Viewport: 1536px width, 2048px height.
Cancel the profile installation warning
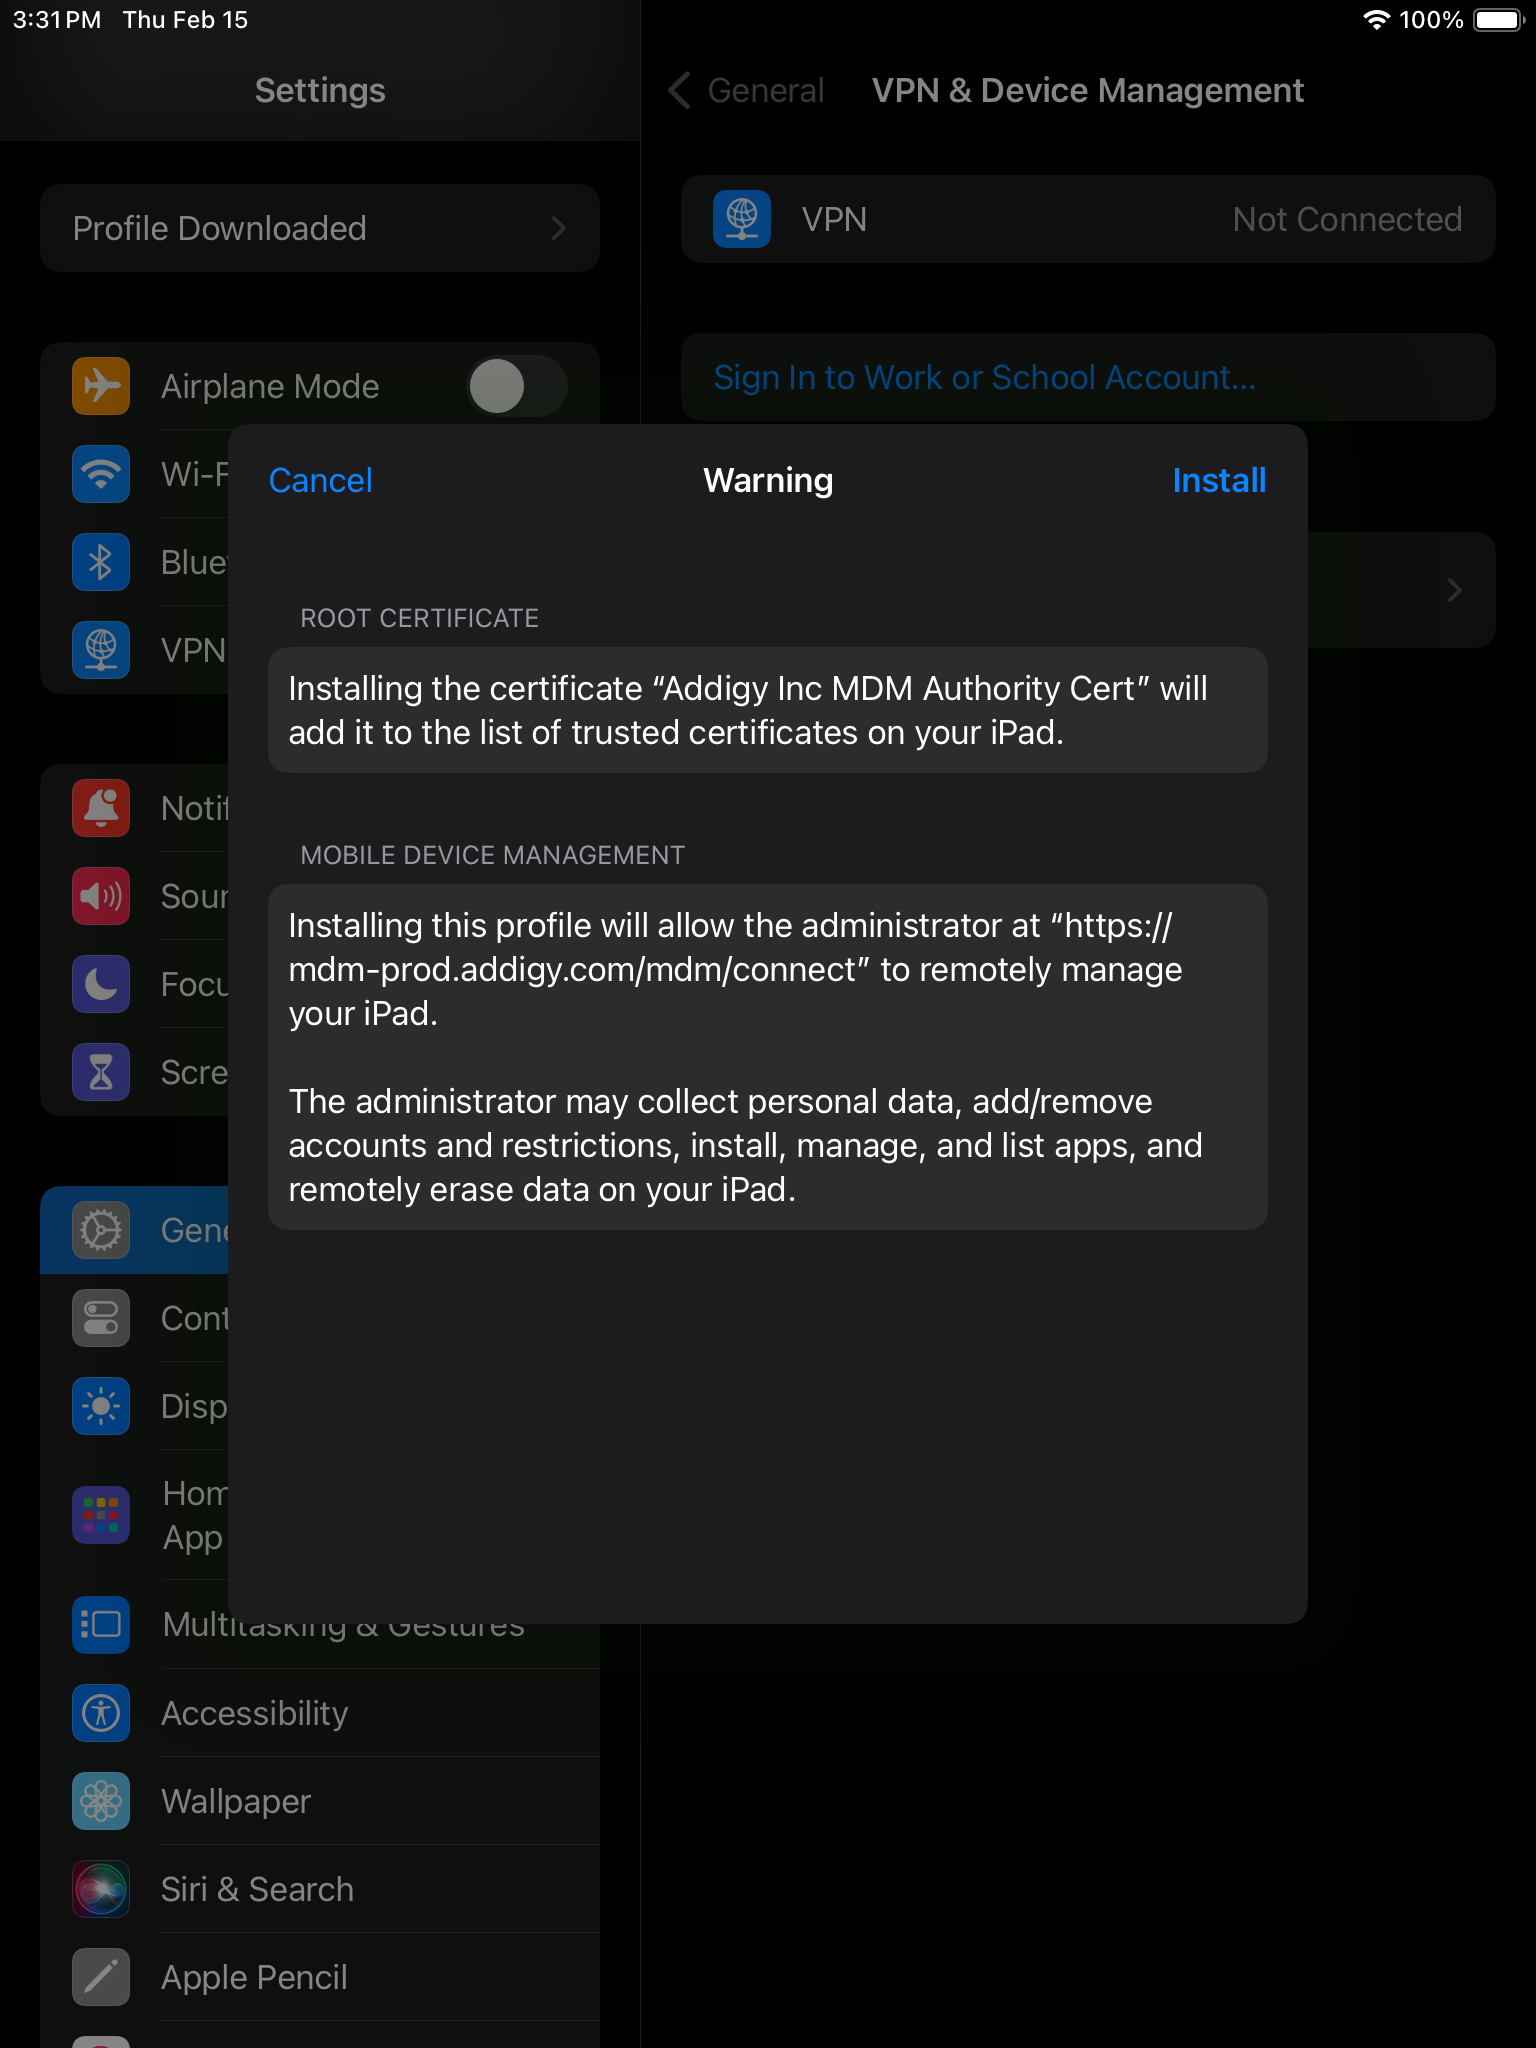[320, 480]
